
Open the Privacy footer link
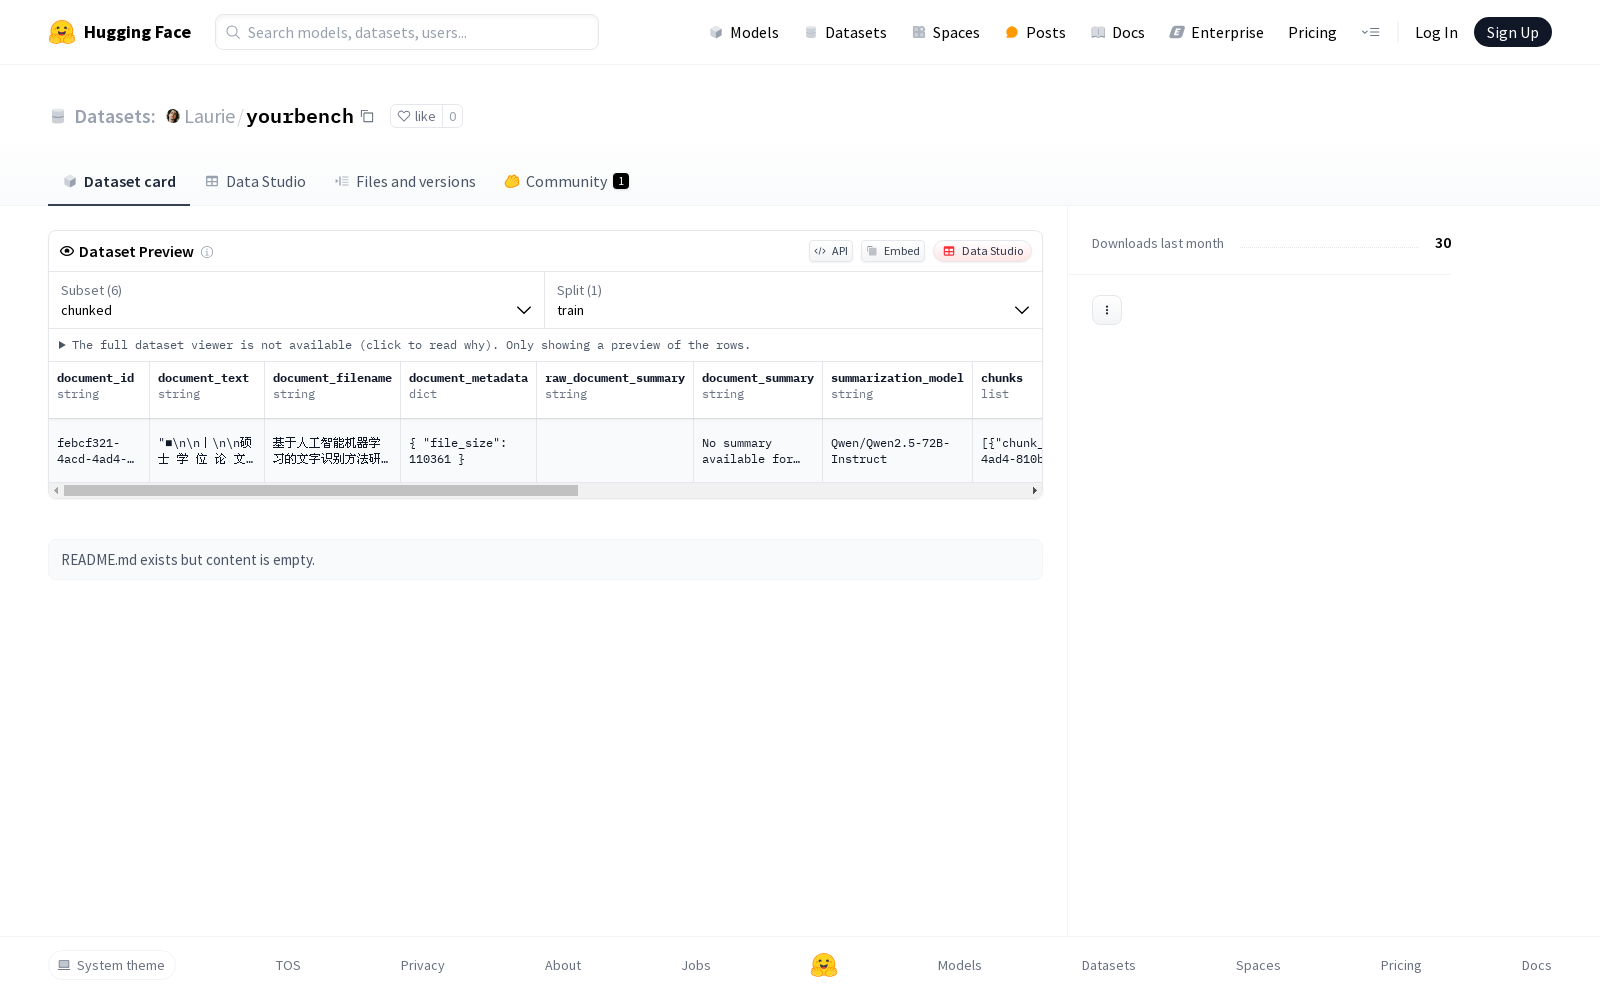(422, 965)
